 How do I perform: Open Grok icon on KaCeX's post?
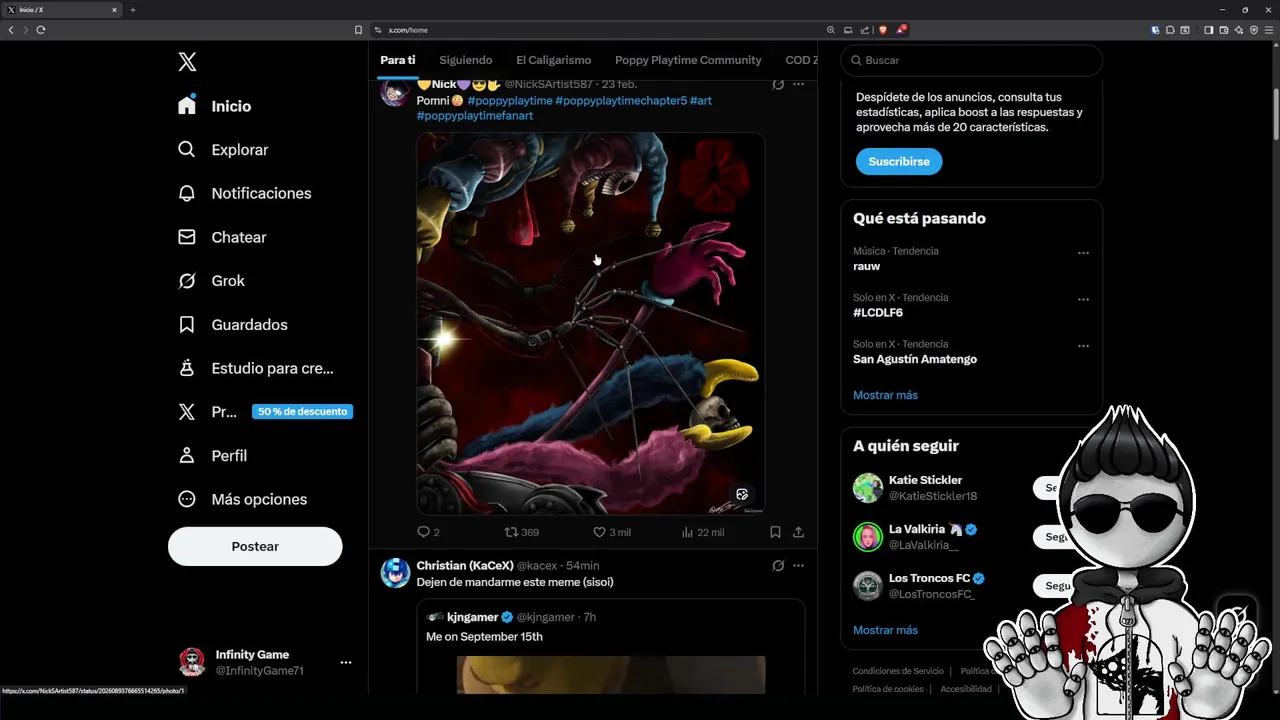pyautogui.click(x=778, y=566)
